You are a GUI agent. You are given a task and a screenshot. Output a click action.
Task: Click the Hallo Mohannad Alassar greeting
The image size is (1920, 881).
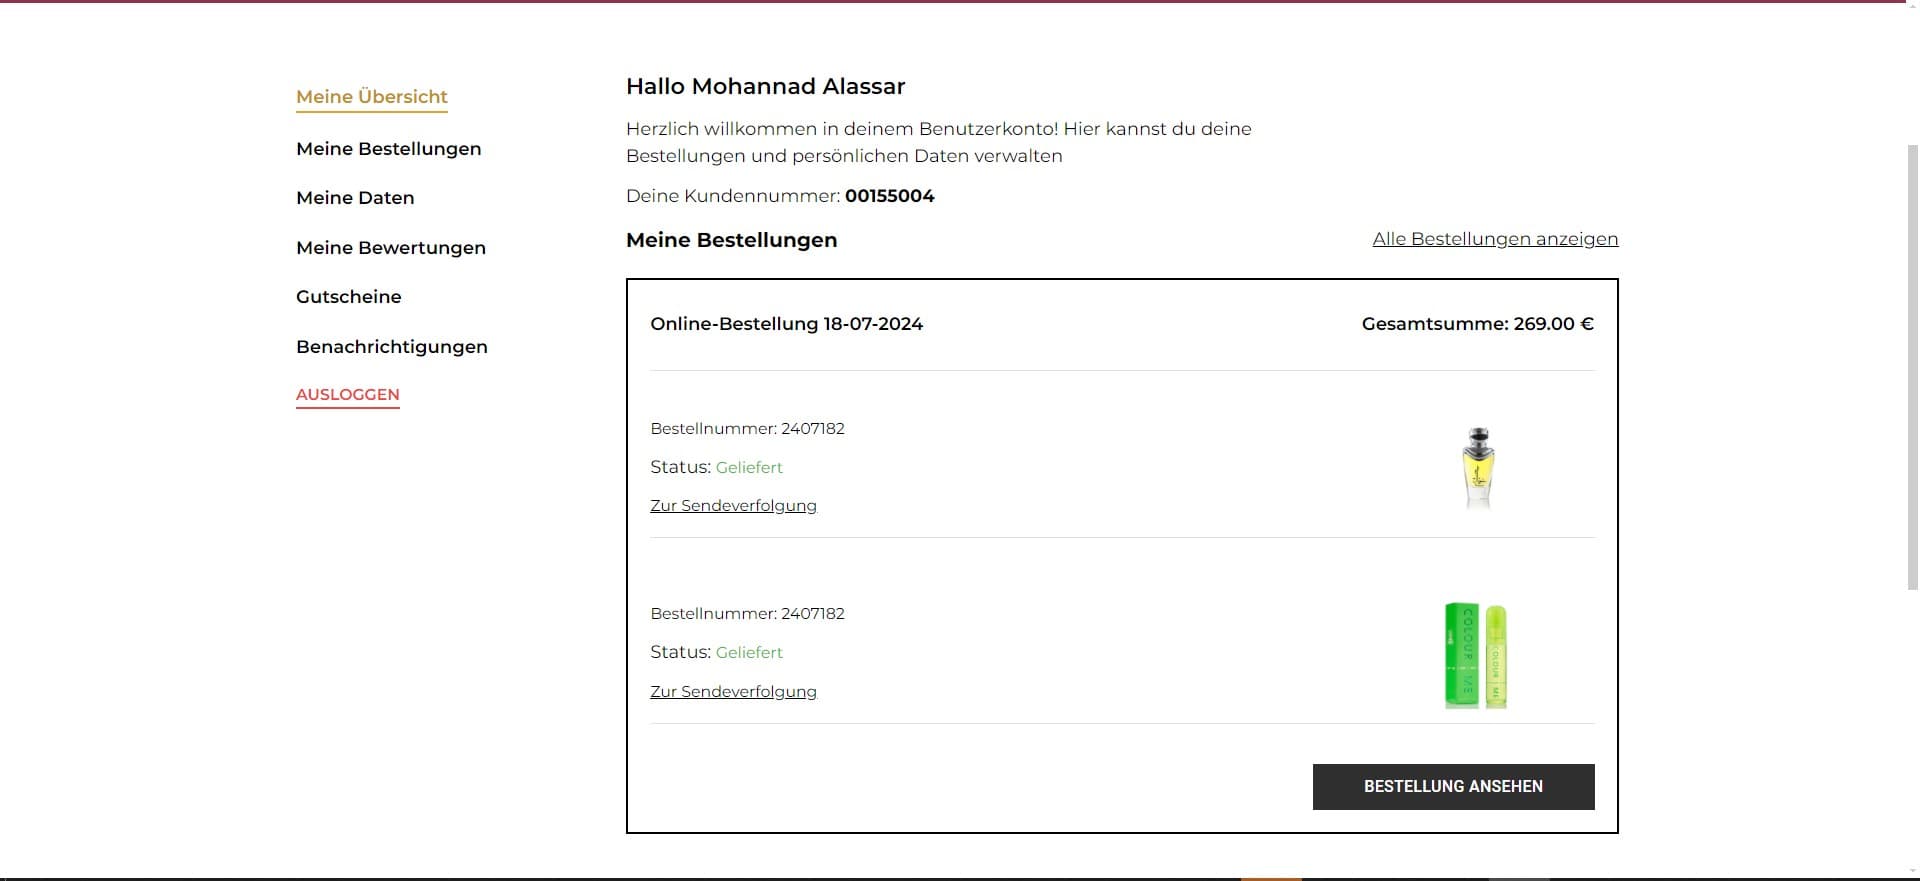pos(765,87)
